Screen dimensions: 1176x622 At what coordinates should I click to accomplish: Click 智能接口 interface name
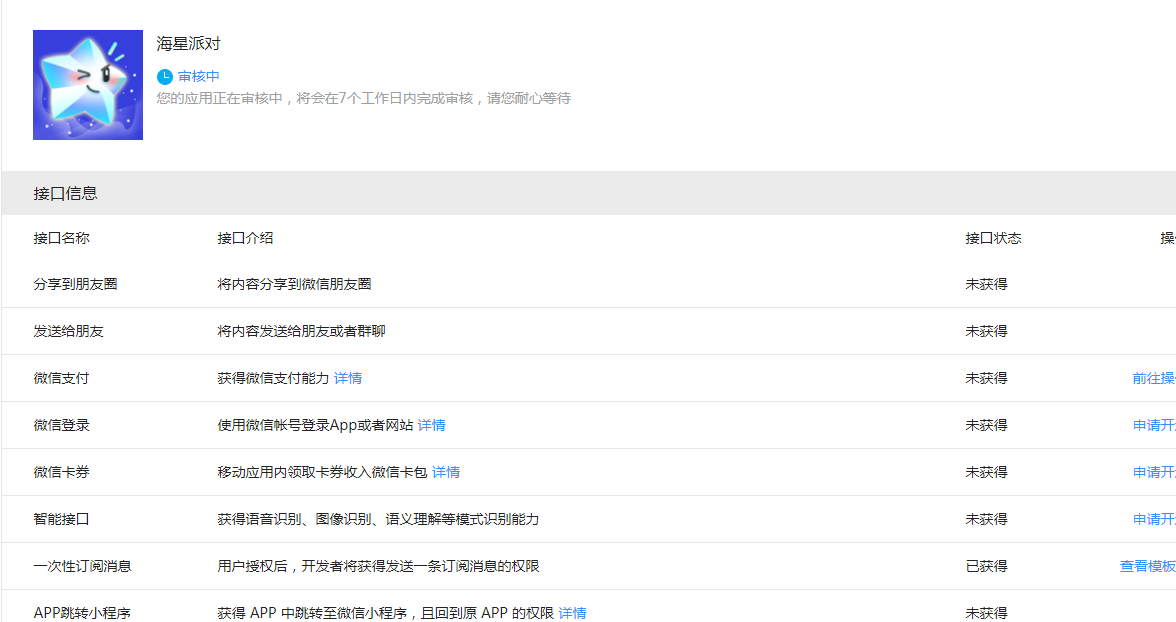[x=62, y=519]
